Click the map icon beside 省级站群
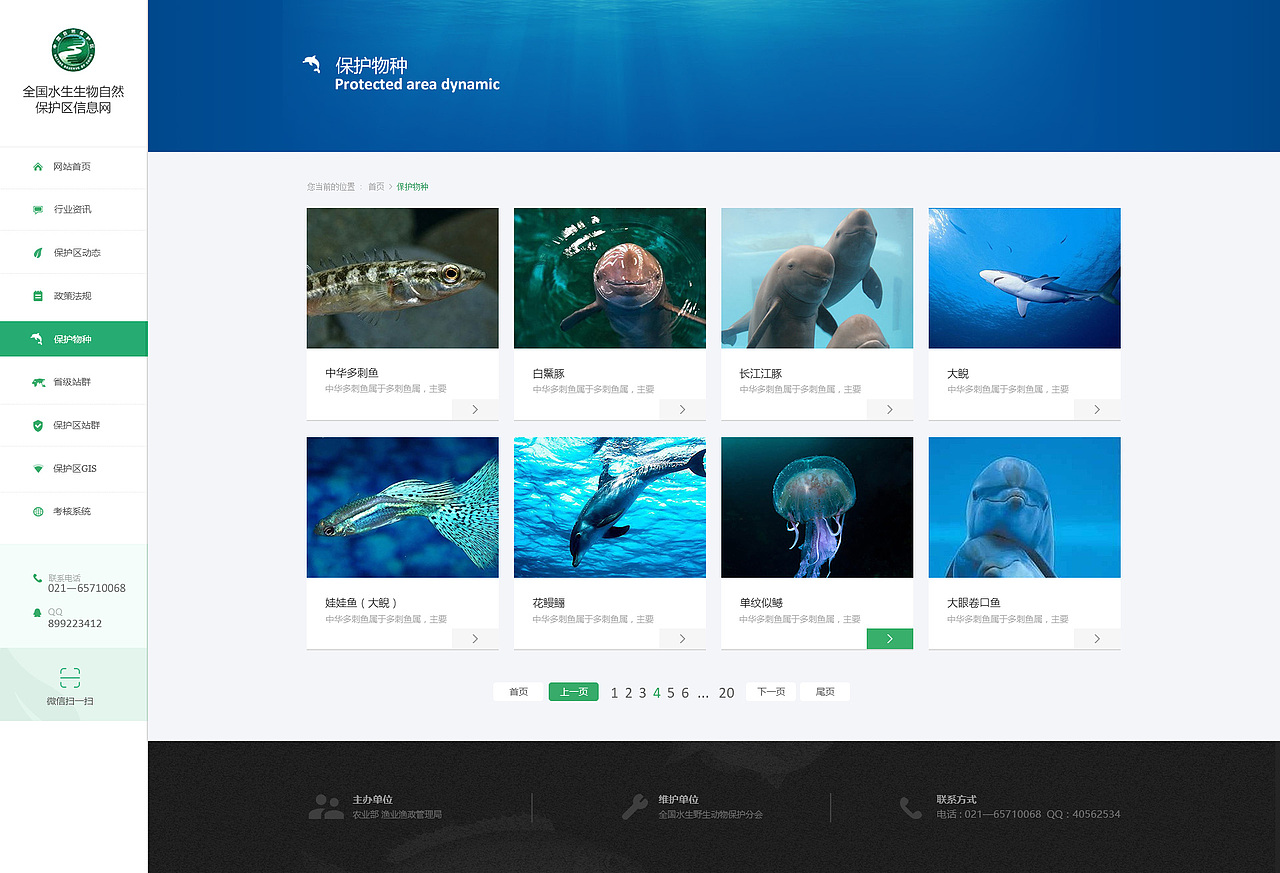The width and height of the screenshot is (1280, 873). [x=38, y=382]
